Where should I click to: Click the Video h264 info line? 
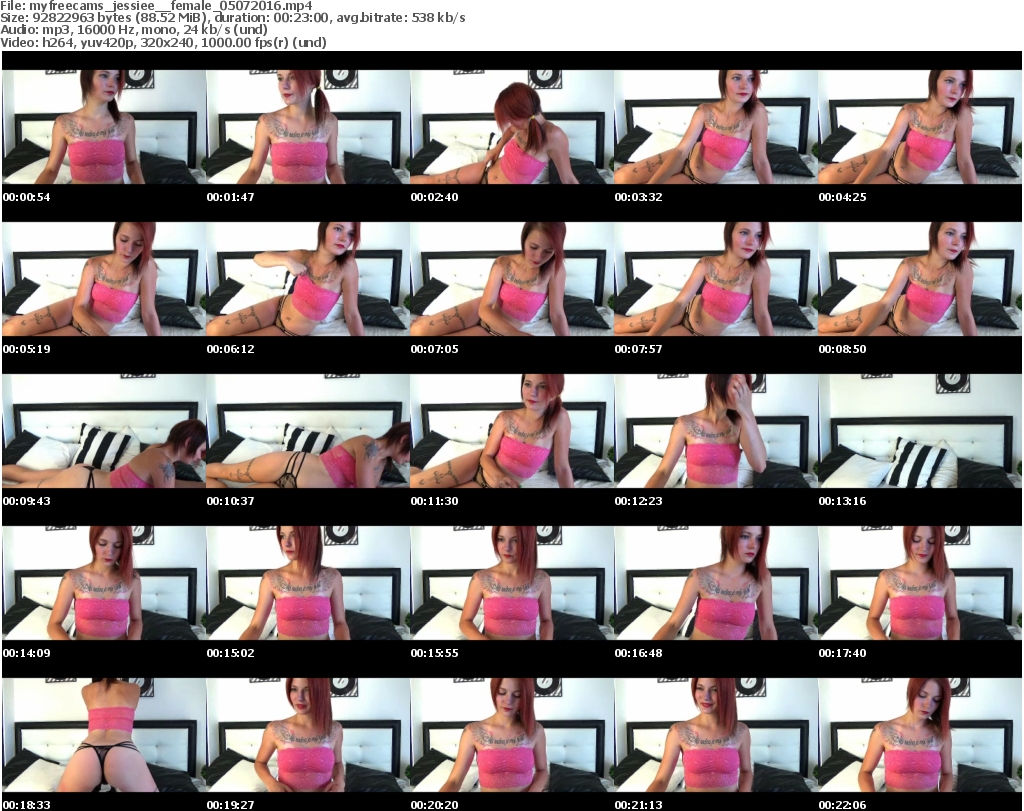coord(163,42)
